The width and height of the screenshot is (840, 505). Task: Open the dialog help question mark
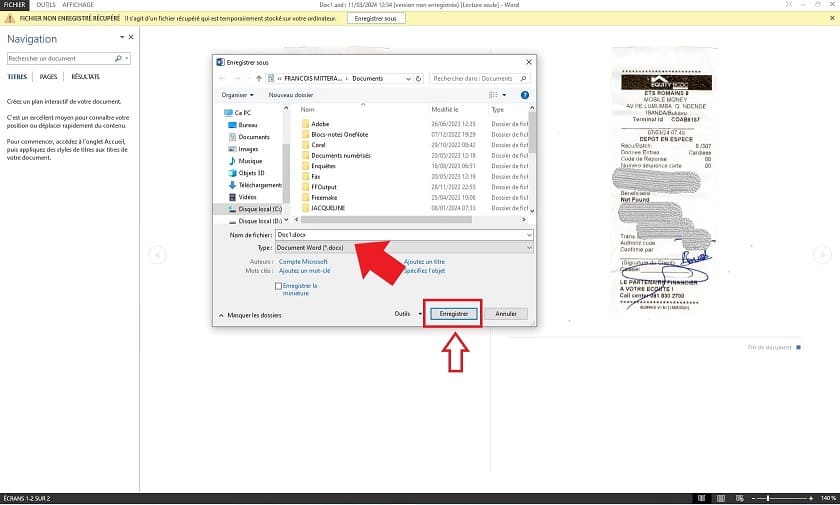pos(525,95)
